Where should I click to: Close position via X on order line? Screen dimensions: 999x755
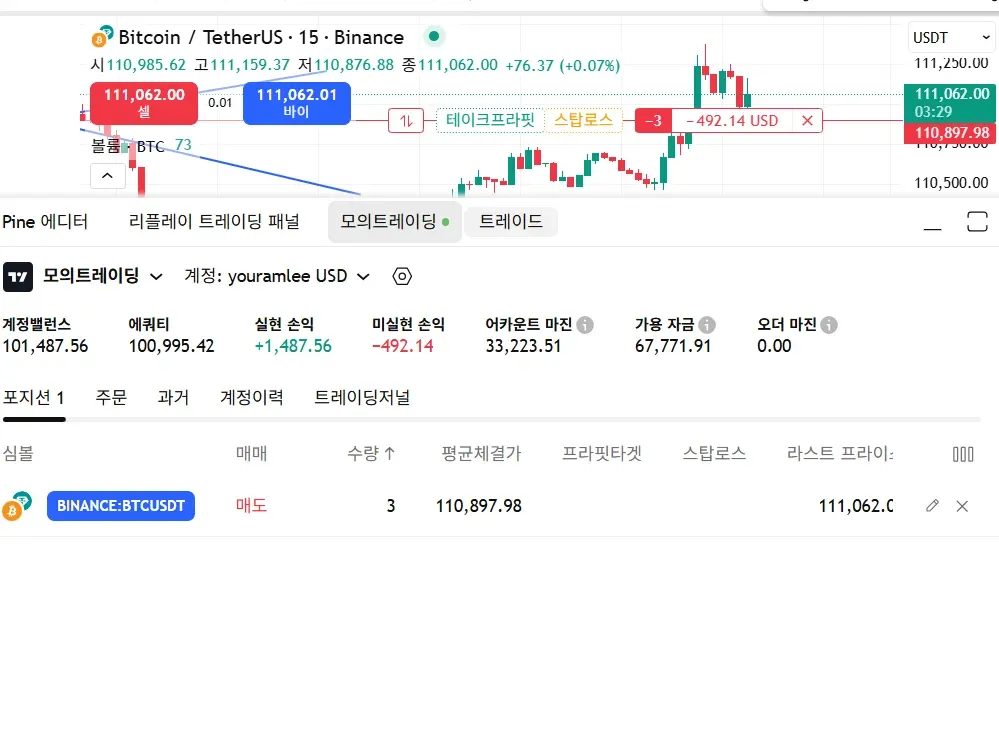click(807, 120)
